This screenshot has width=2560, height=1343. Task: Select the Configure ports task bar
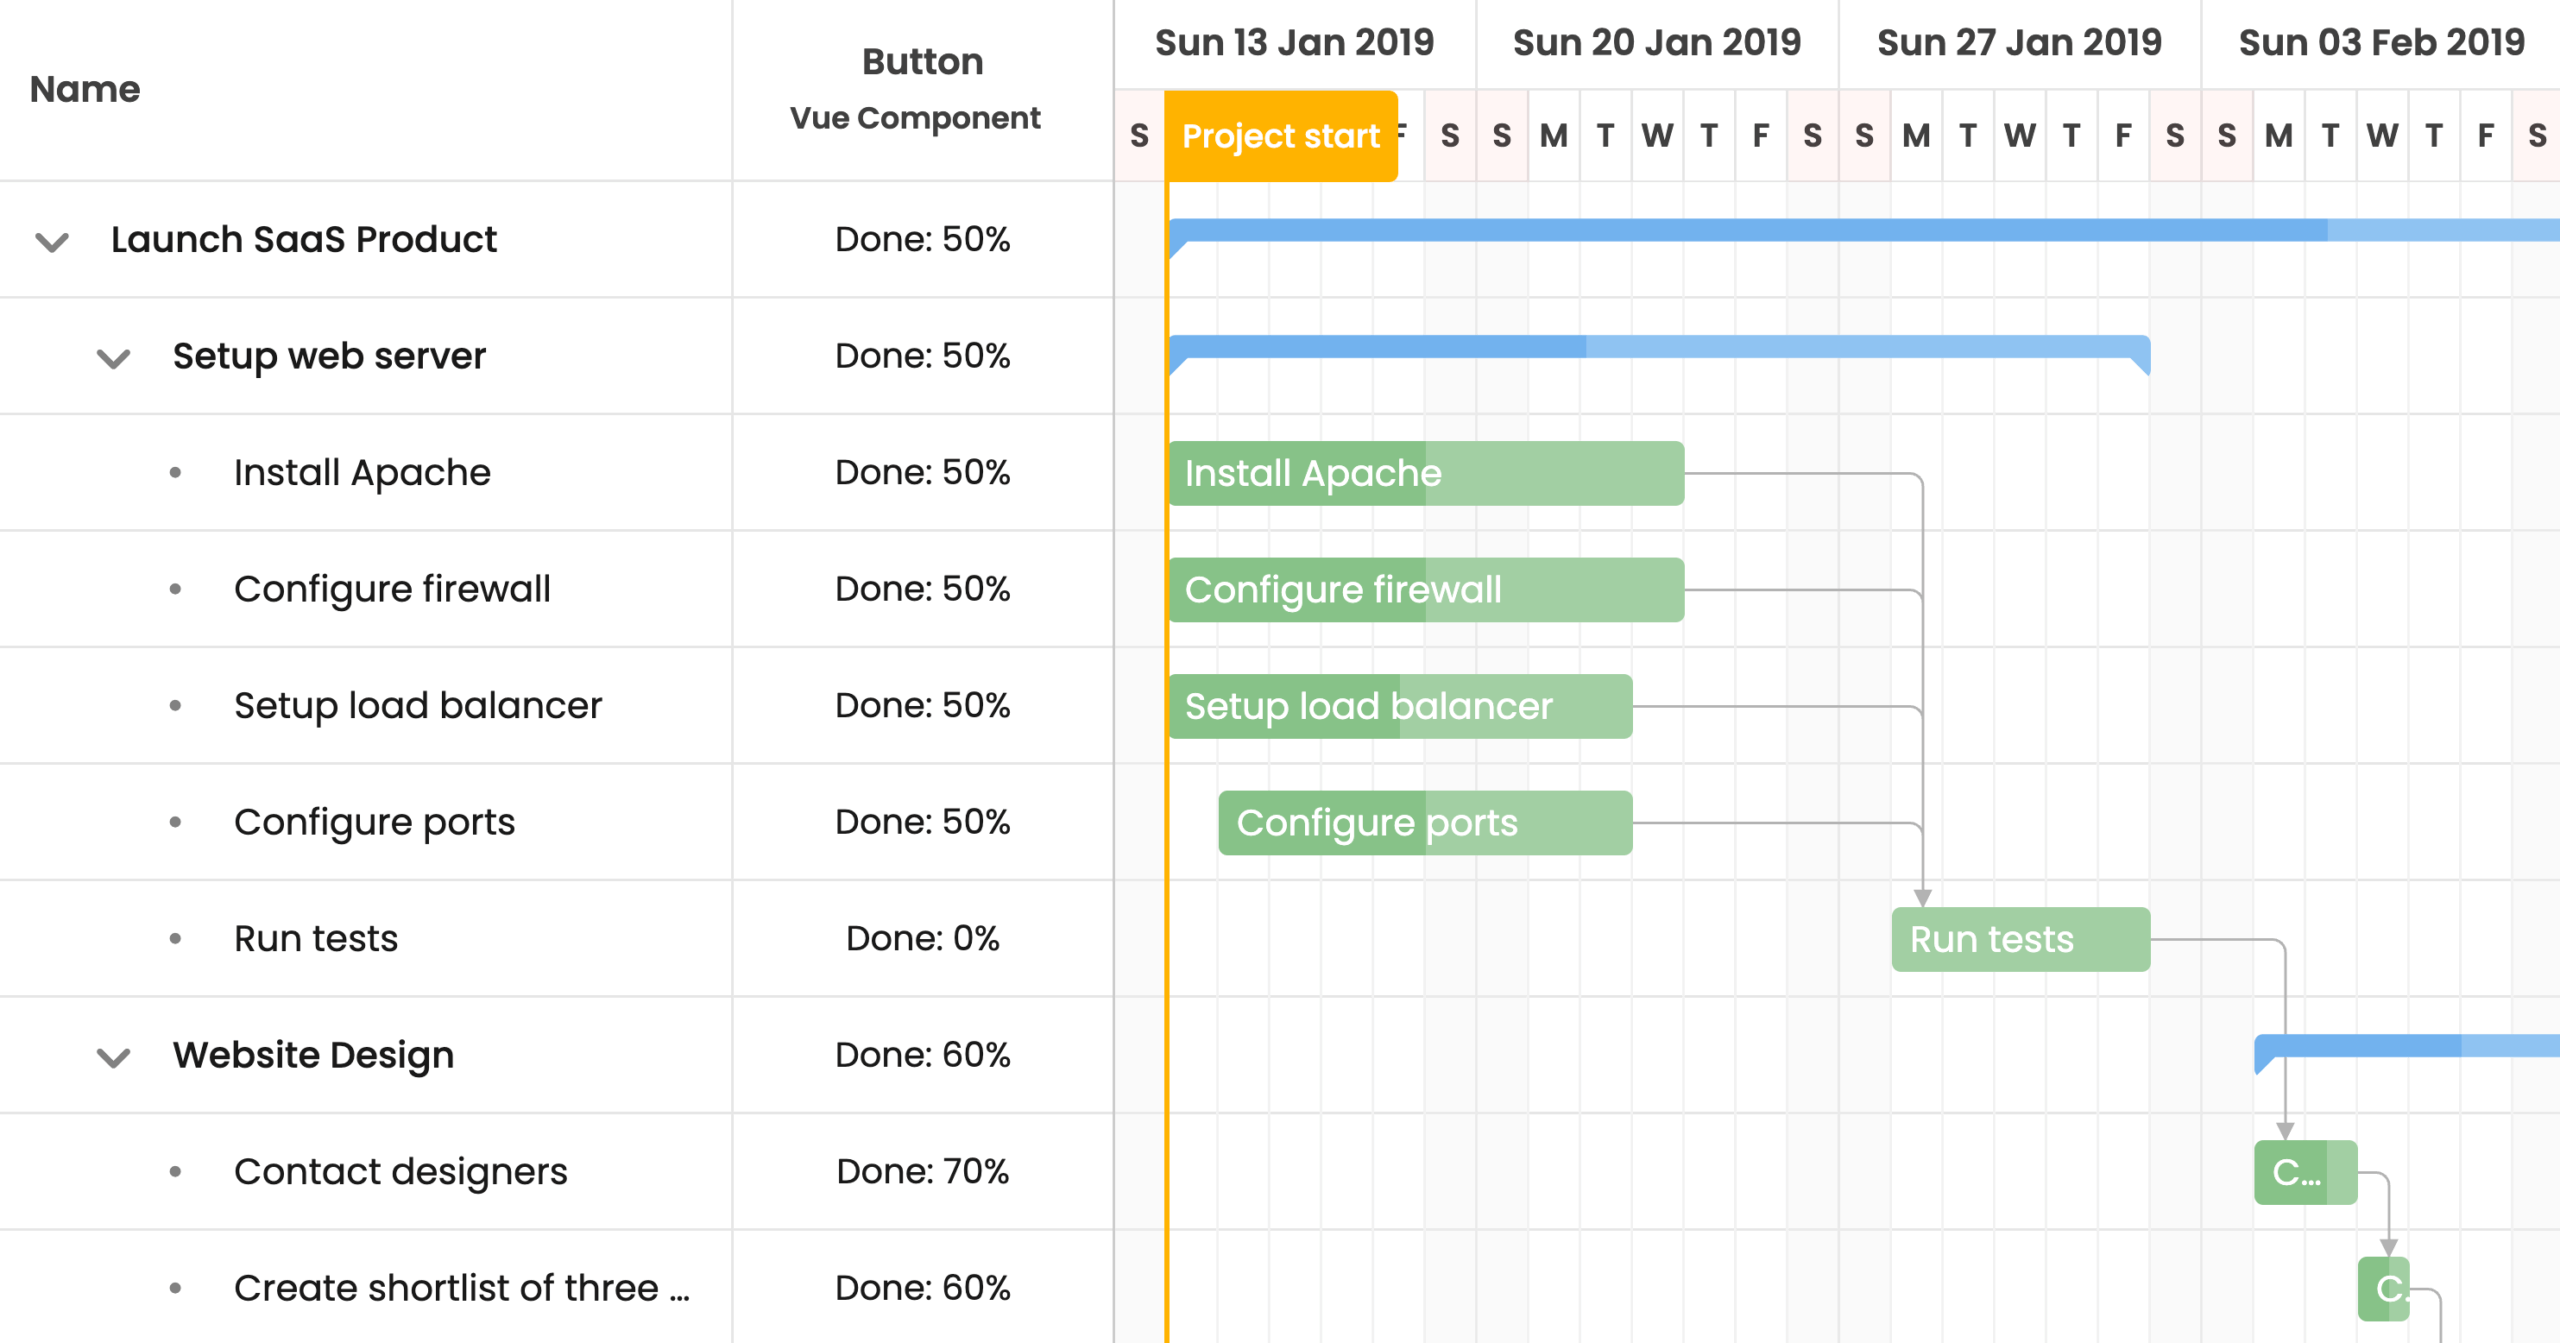(1425, 823)
